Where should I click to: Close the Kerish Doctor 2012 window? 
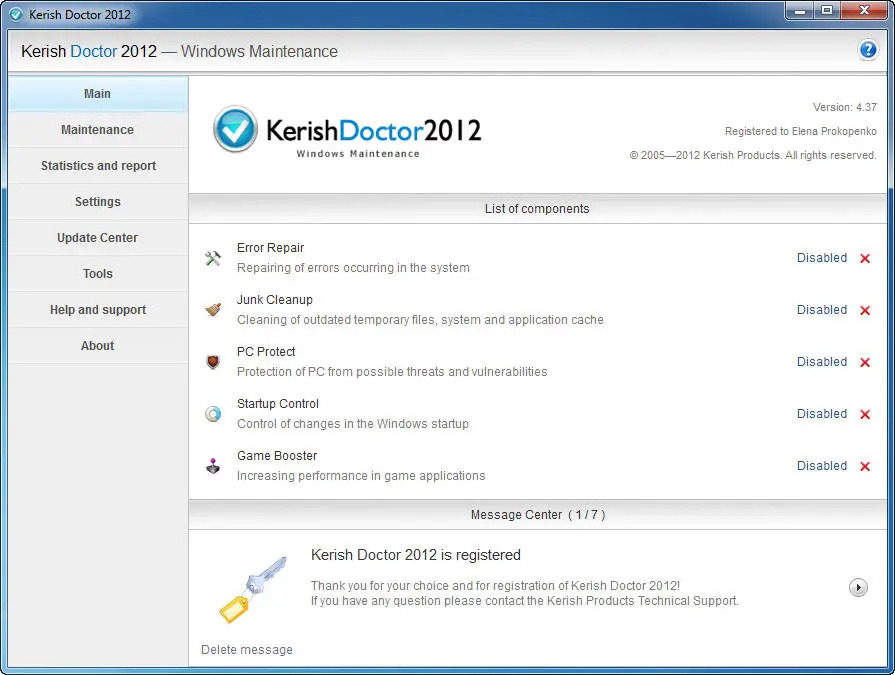pos(864,11)
